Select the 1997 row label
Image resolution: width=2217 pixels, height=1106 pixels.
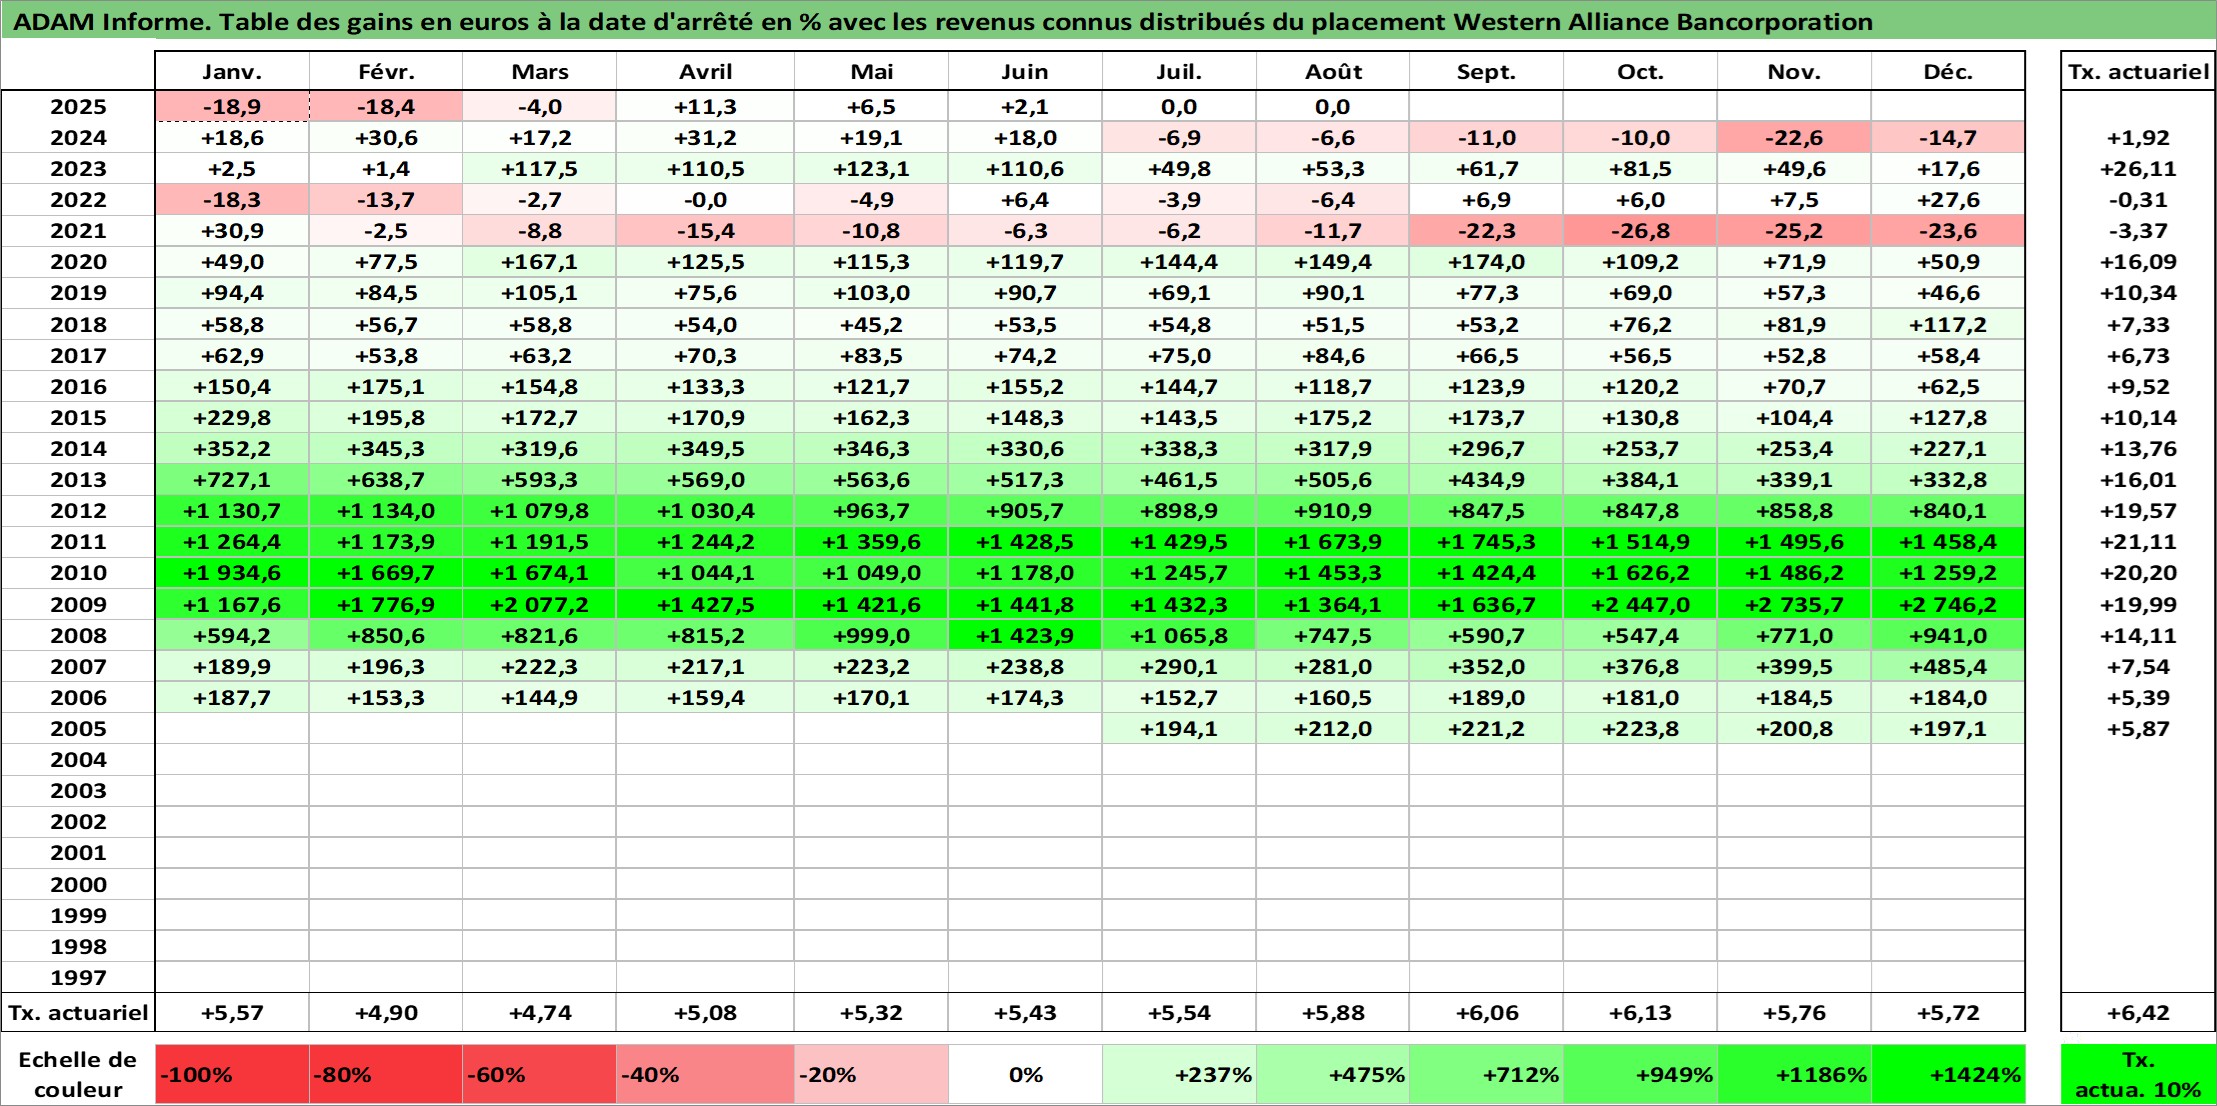(x=78, y=978)
